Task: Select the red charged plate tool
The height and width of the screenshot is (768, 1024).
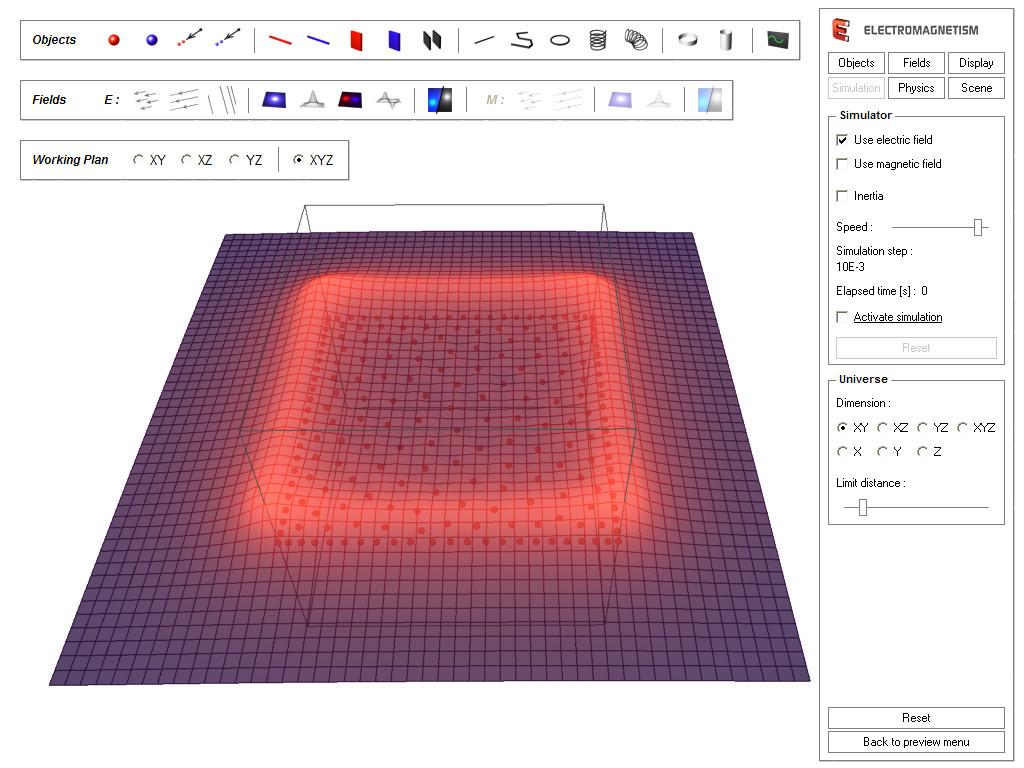Action: (356, 39)
